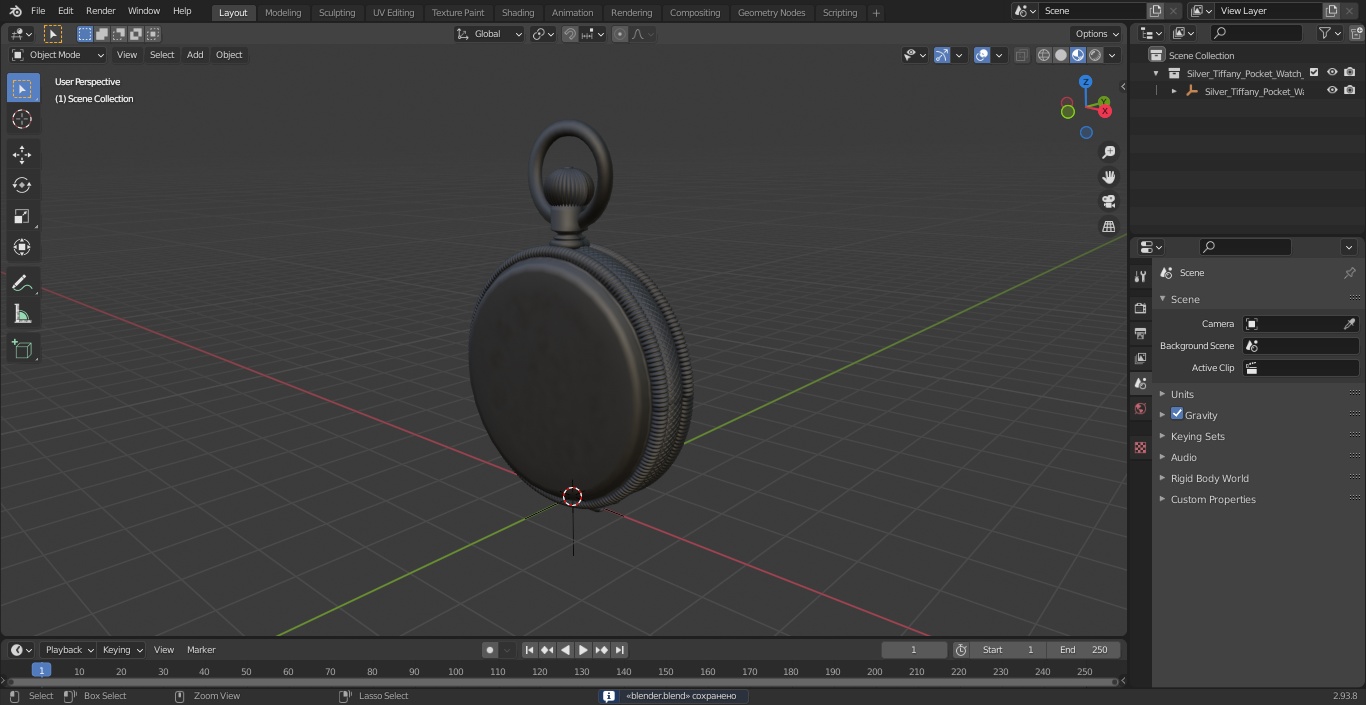Toggle snapping magnet icon

[x=569, y=34]
